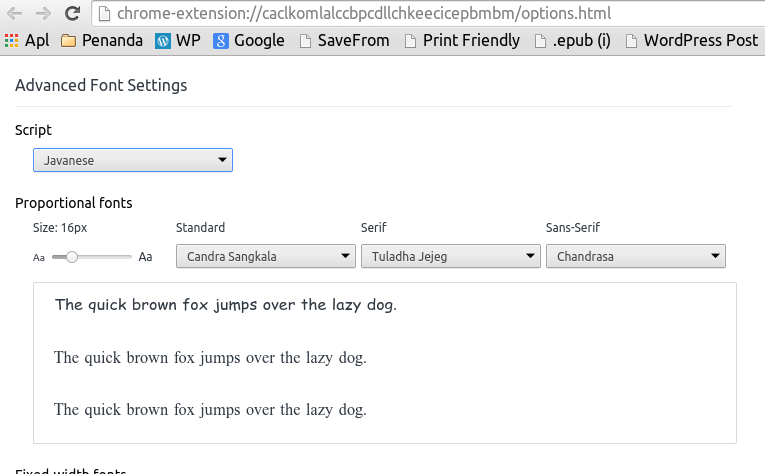
Task: Open the Penanda bookmarks folder
Action: [101, 40]
